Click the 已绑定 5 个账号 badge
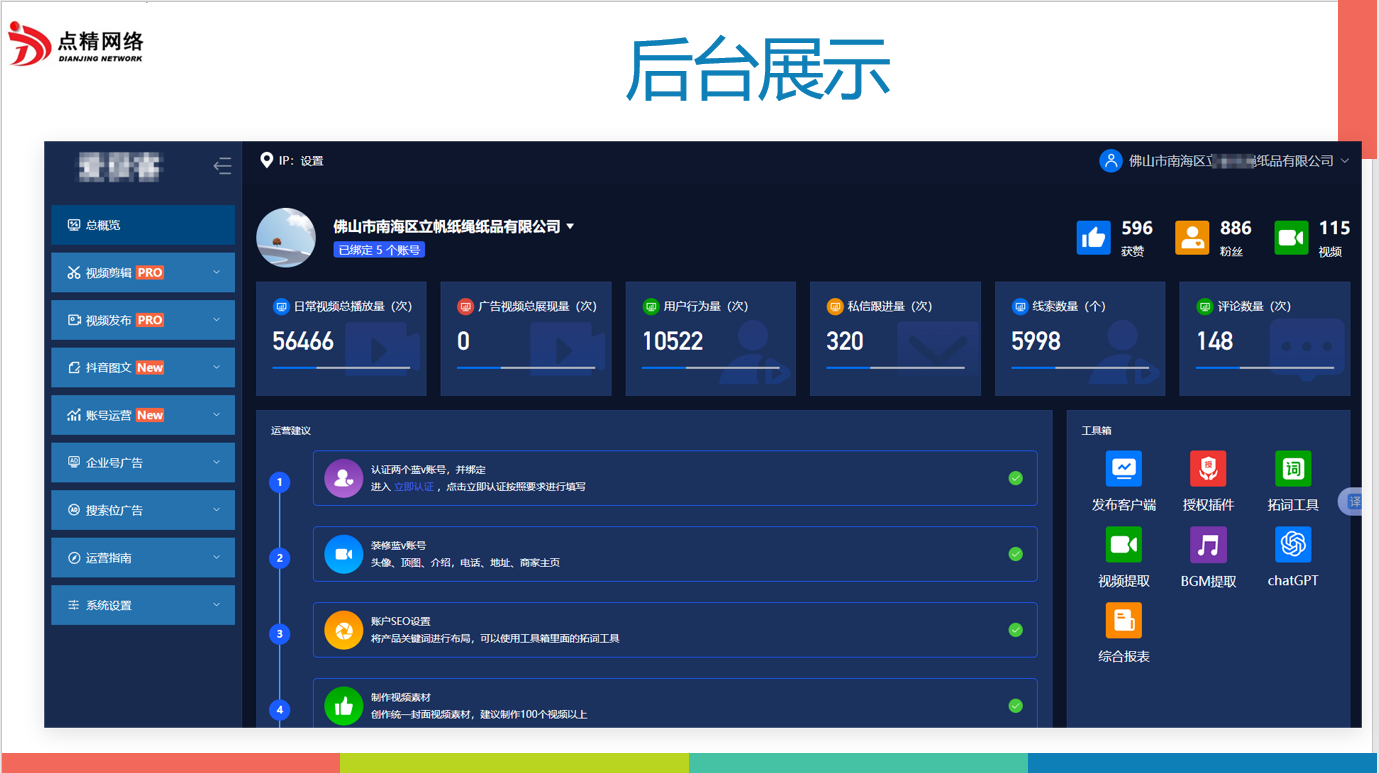Viewport: 1379px width, 773px height. click(x=379, y=250)
